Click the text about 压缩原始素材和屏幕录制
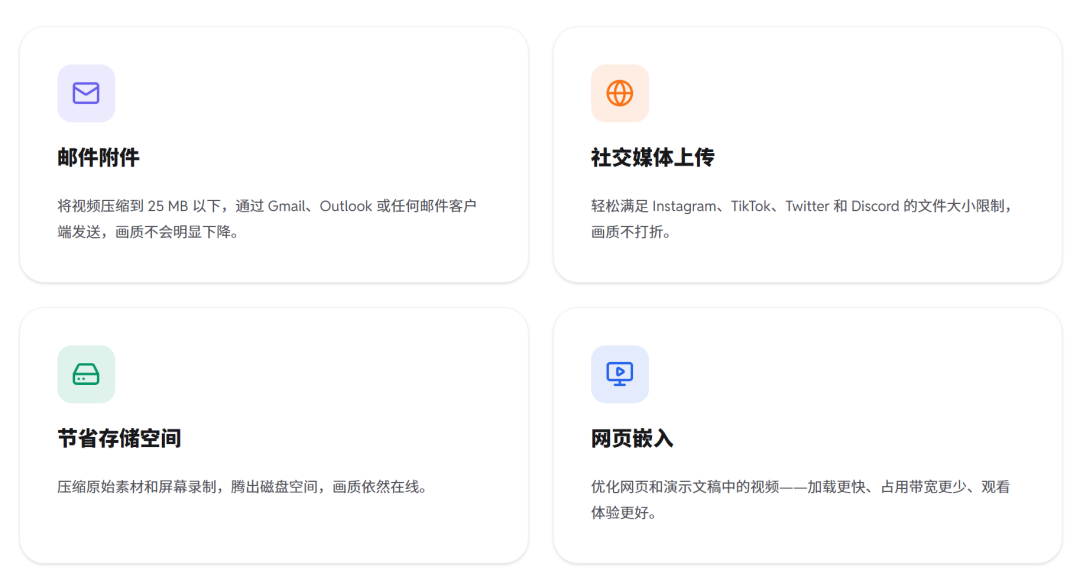1080x586 pixels. click(242, 487)
